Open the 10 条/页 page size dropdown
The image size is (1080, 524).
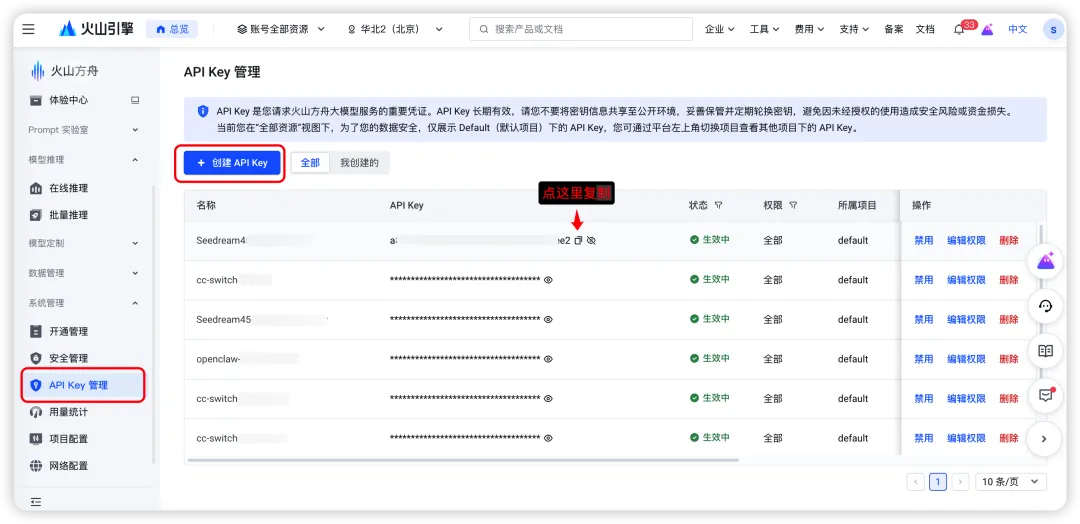[x=1010, y=482]
